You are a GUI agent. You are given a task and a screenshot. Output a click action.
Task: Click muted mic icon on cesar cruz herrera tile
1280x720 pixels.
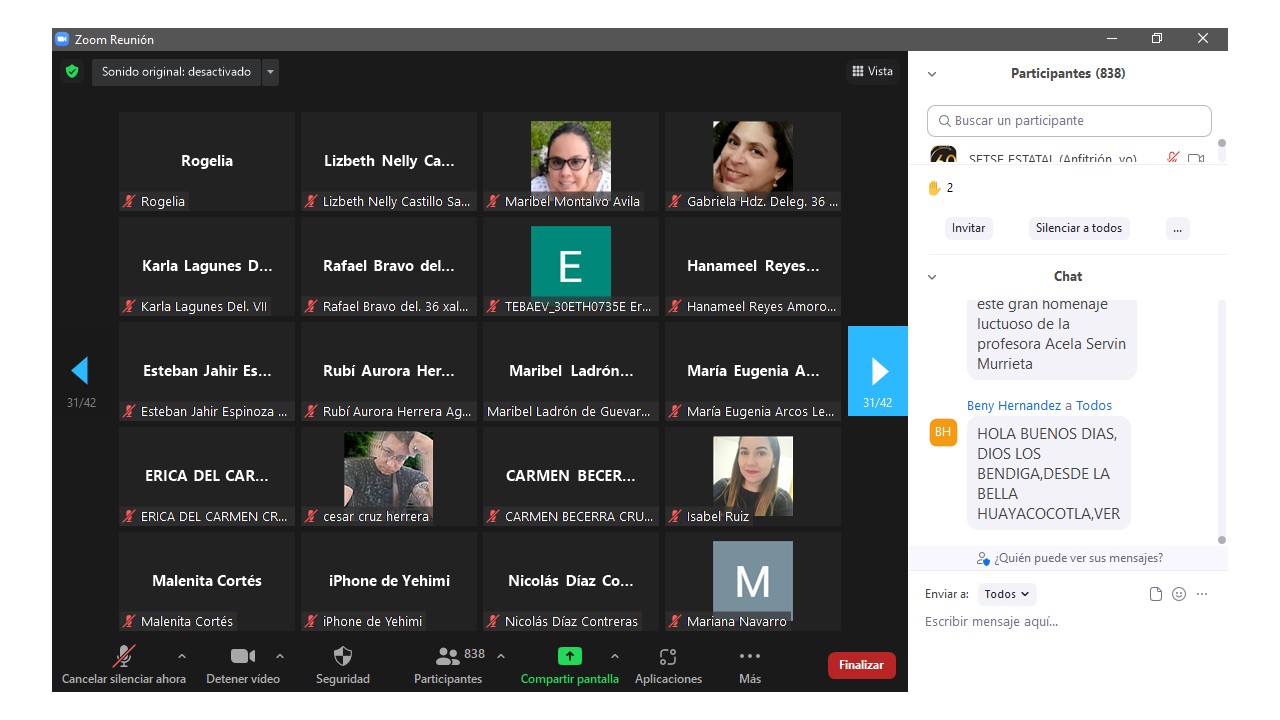[x=311, y=516]
